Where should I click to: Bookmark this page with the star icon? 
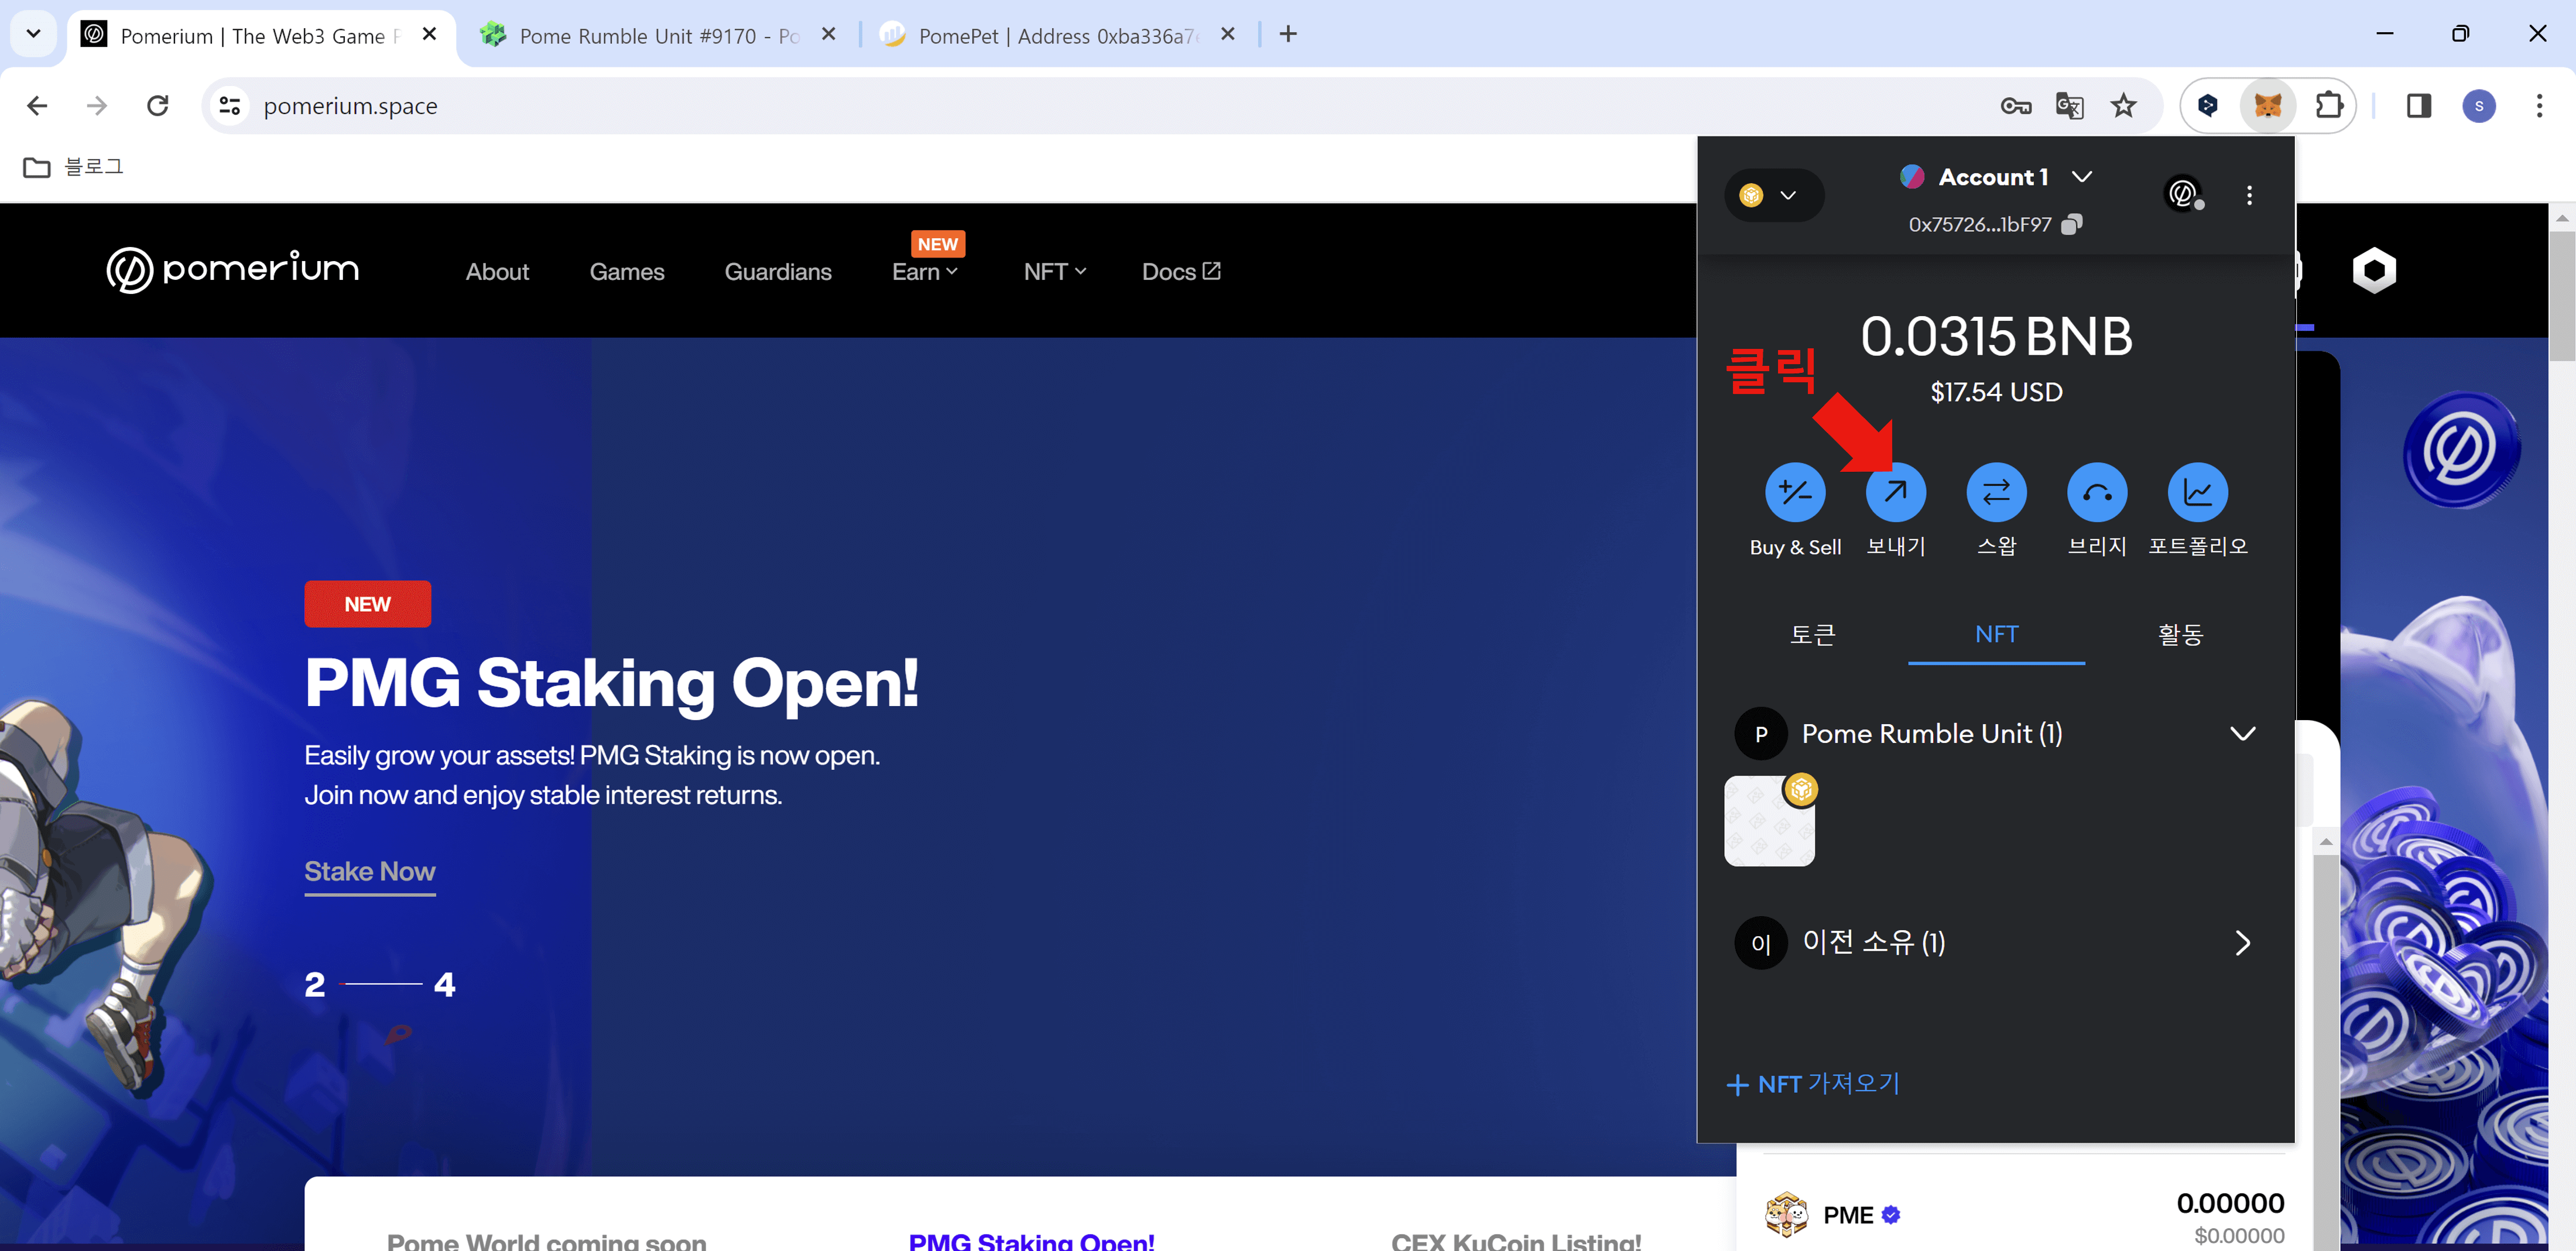tap(2123, 105)
